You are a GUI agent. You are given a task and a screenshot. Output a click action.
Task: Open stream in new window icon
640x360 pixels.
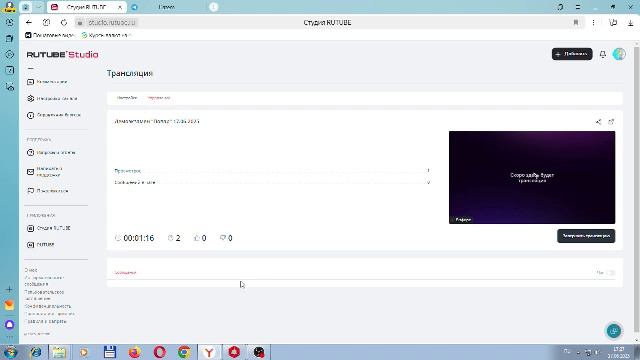coord(611,122)
